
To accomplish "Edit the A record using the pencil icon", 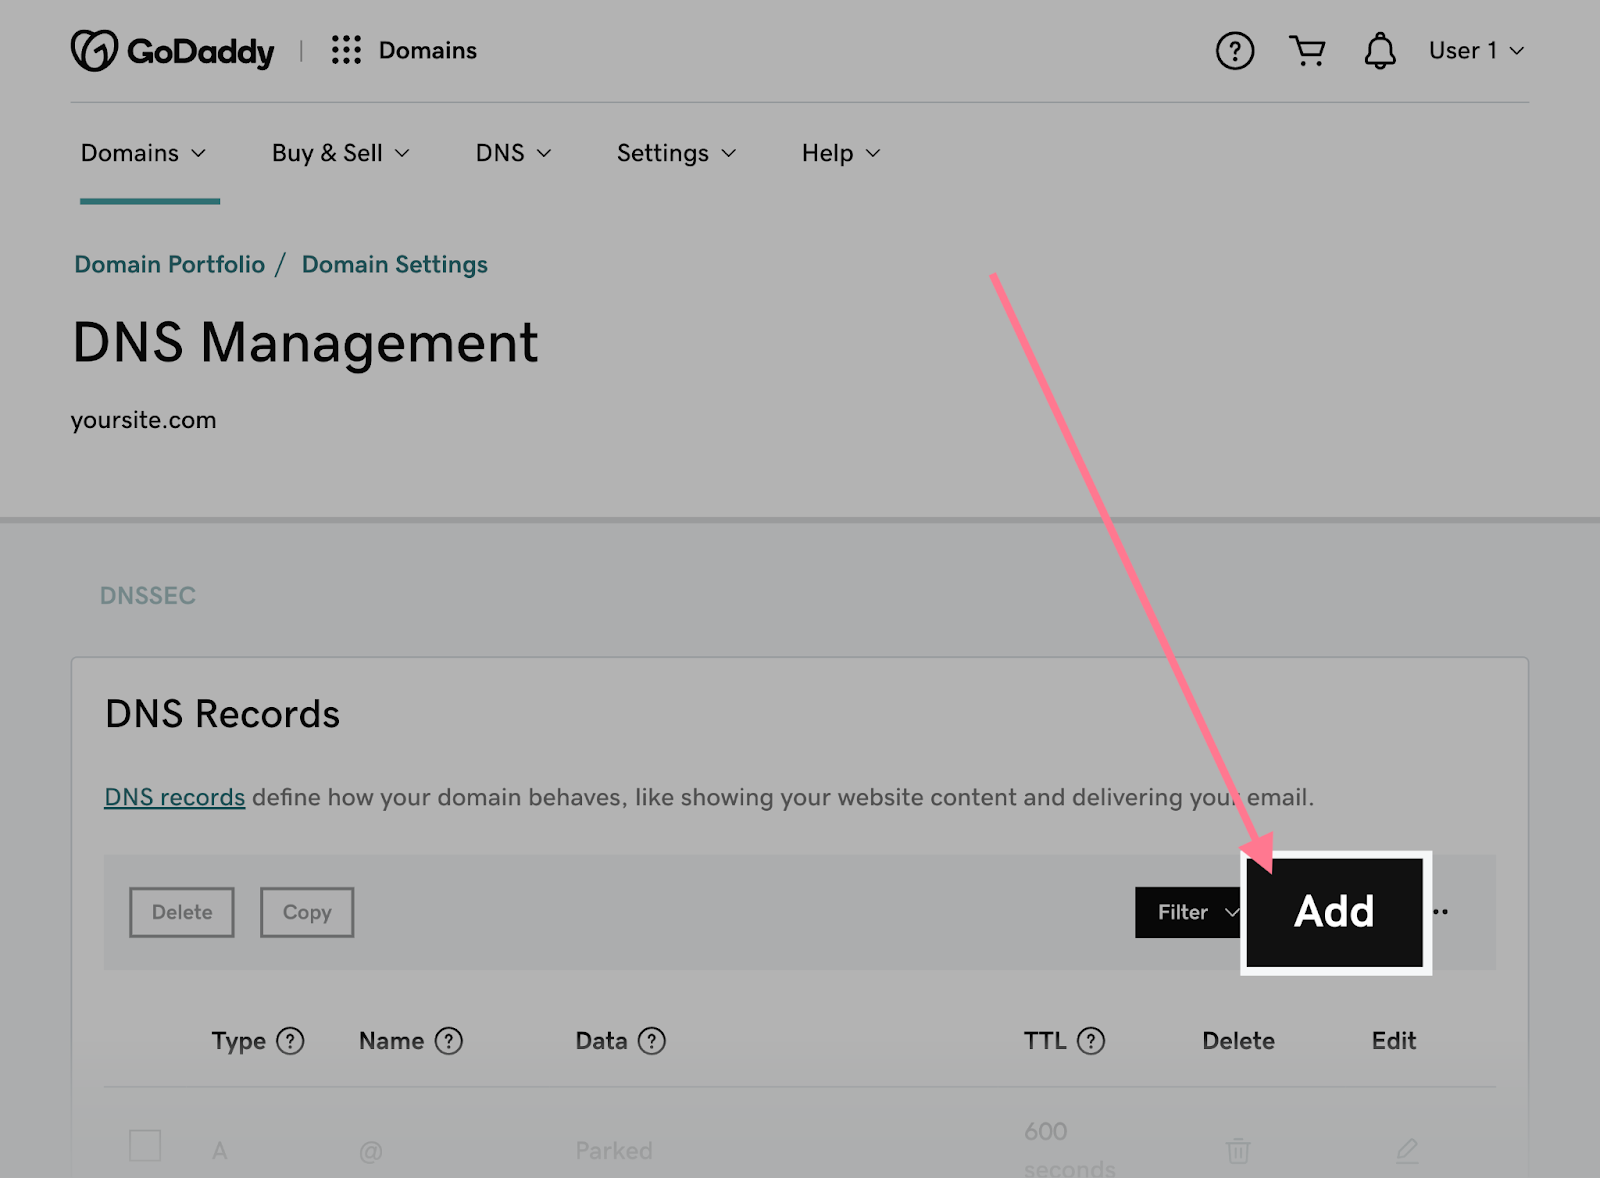I will tap(1406, 1149).
